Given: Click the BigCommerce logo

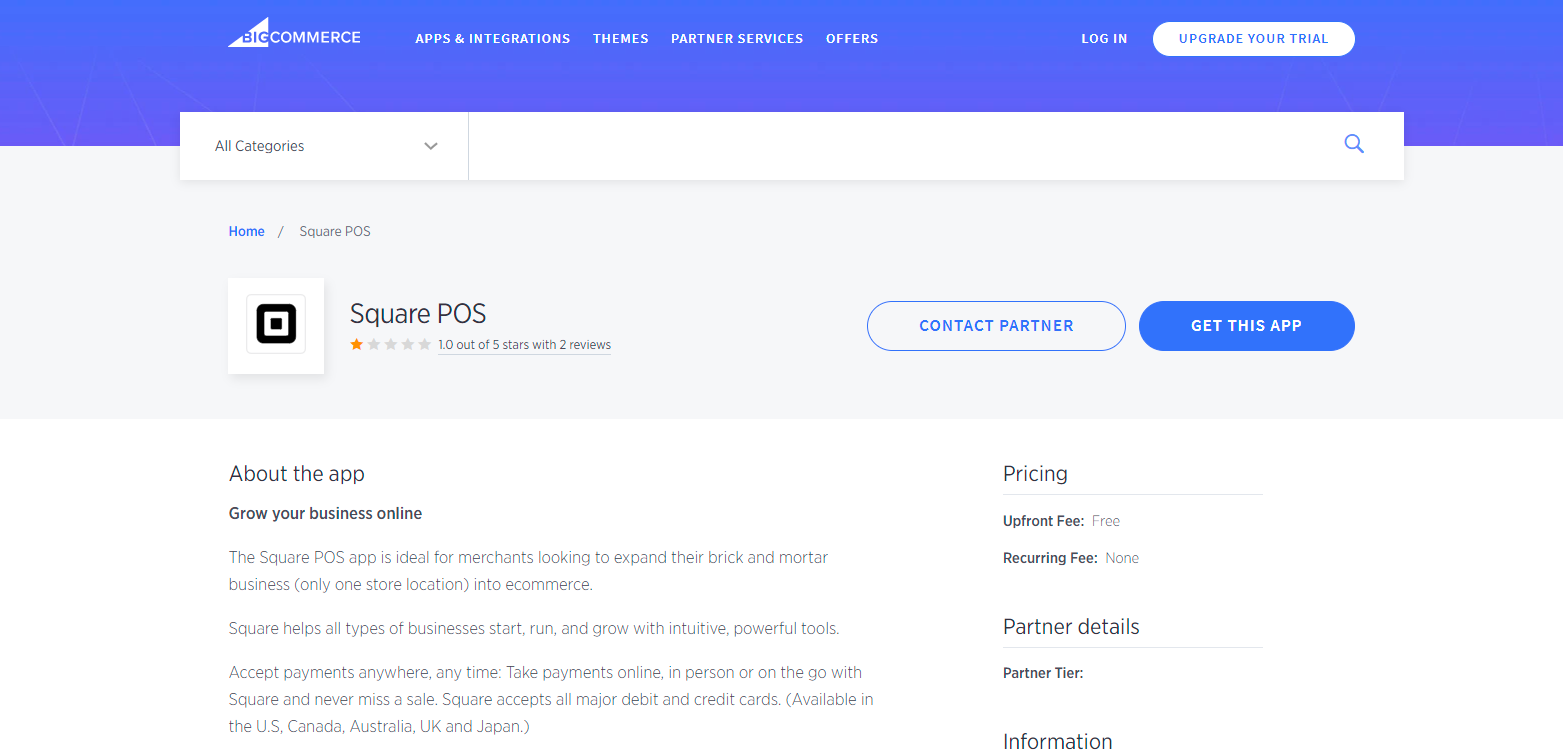Looking at the screenshot, I should pos(294,35).
